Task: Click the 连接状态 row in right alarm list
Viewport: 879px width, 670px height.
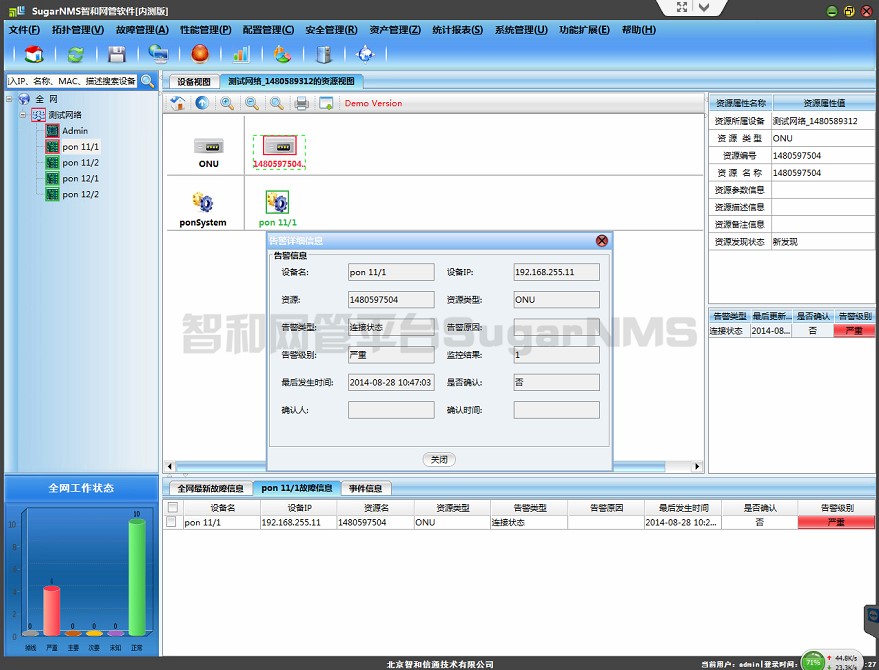Action: 792,331
